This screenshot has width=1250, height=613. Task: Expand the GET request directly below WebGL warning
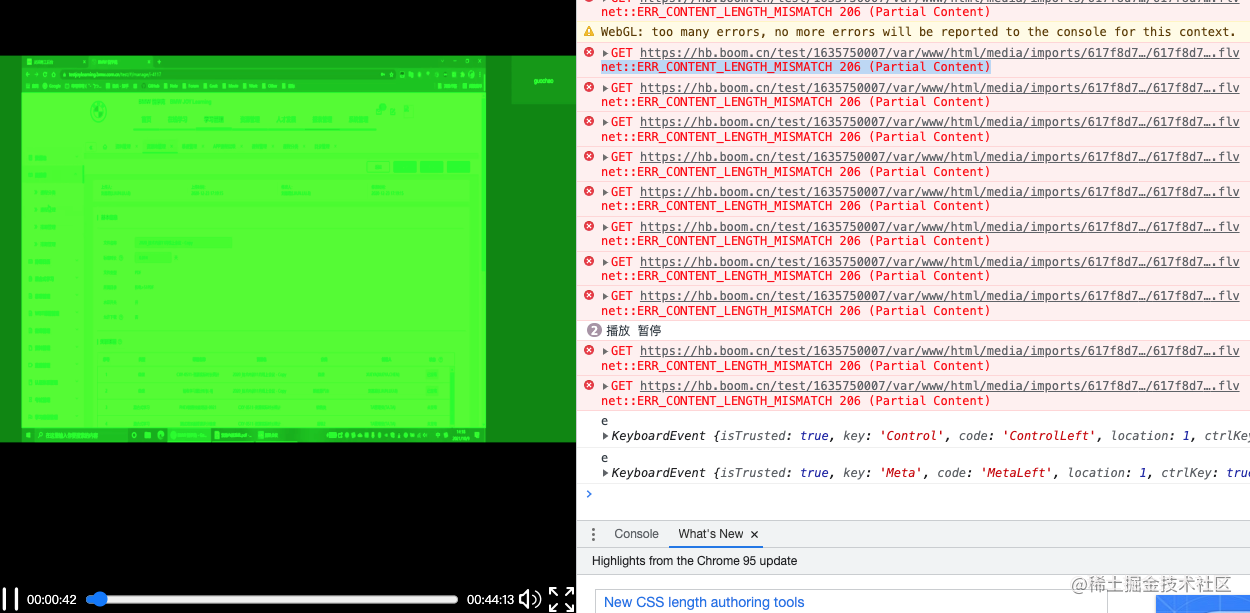(605, 53)
